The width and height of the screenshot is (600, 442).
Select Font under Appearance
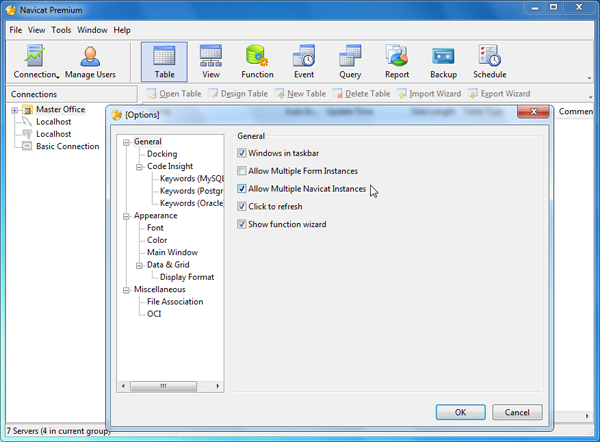click(155, 228)
